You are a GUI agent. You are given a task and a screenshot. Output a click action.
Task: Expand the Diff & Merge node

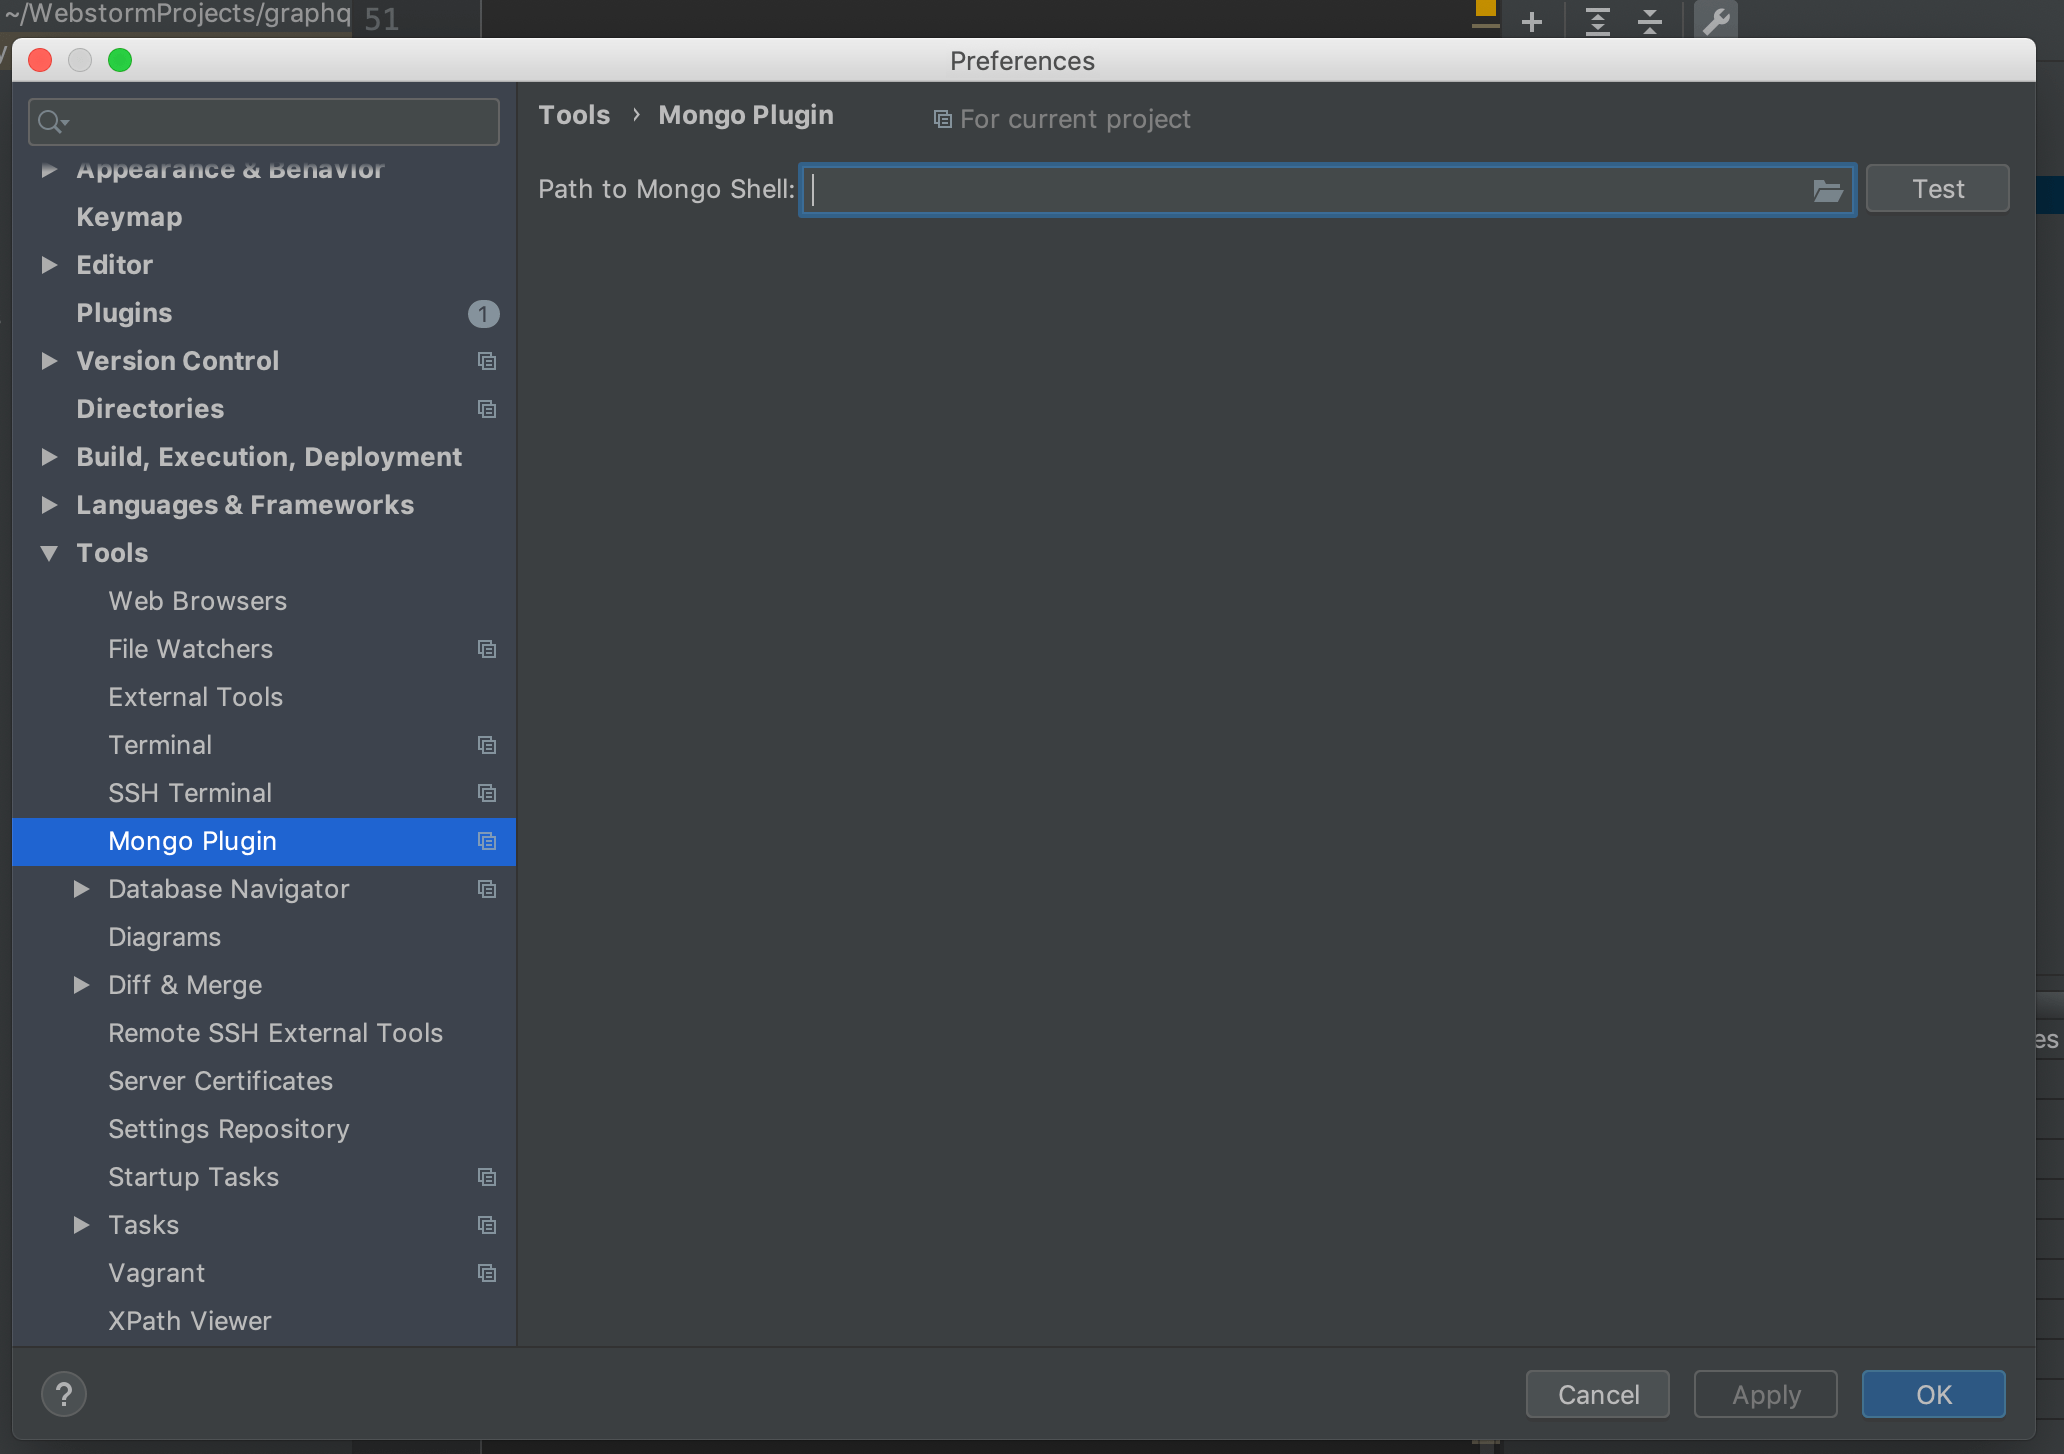click(x=82, y=985)
